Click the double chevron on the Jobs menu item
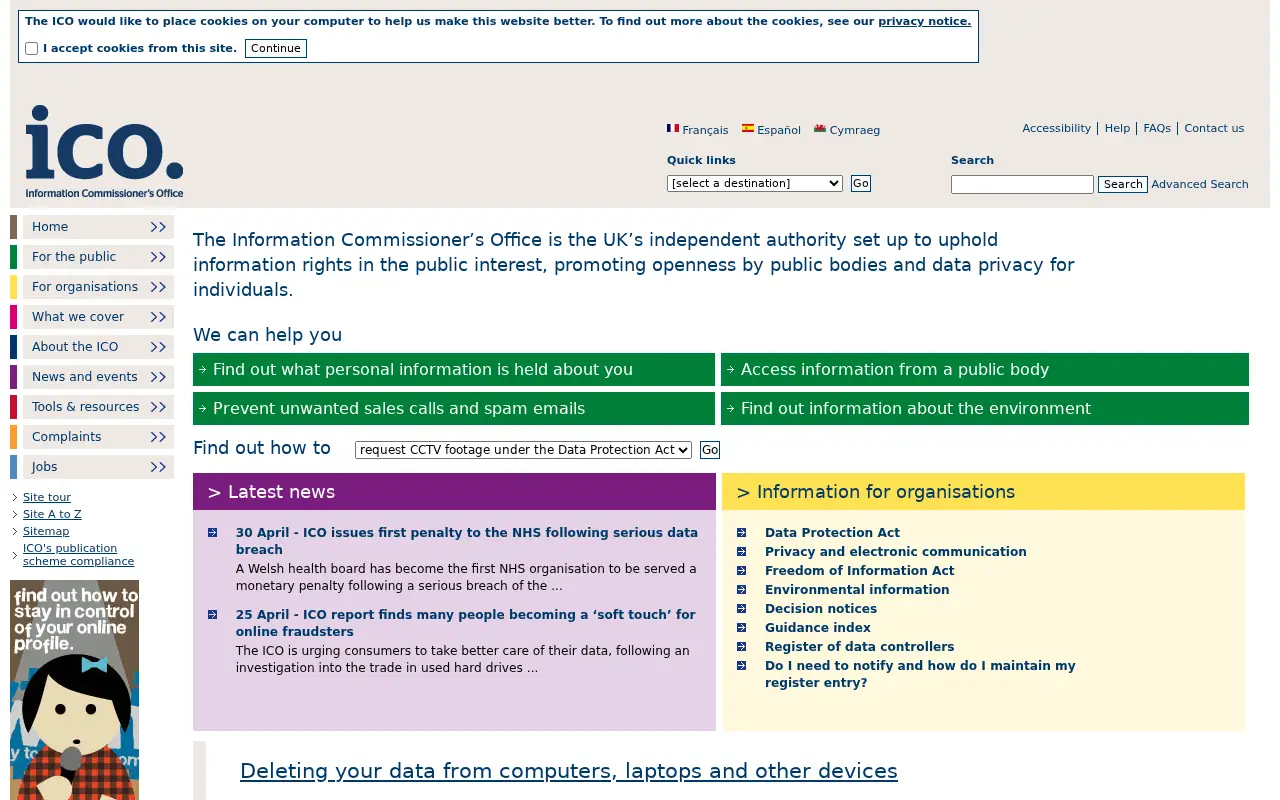 coord(158,467)
